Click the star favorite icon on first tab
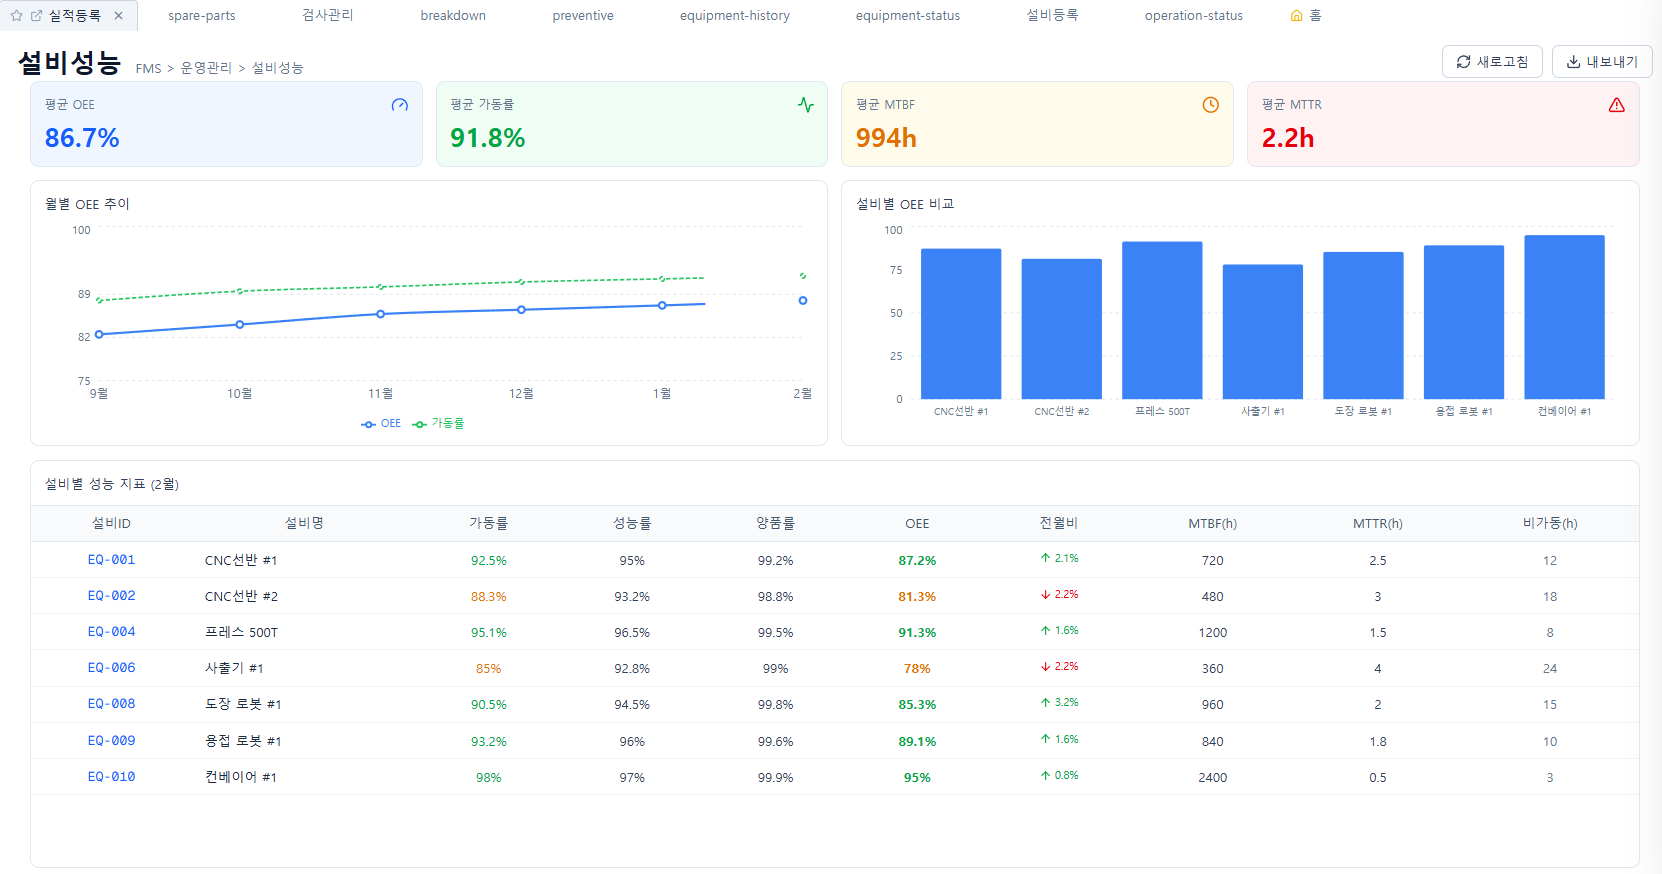The height and width of the screenshot is (874, 1662). pyautogui.click(x=17, y=16)
